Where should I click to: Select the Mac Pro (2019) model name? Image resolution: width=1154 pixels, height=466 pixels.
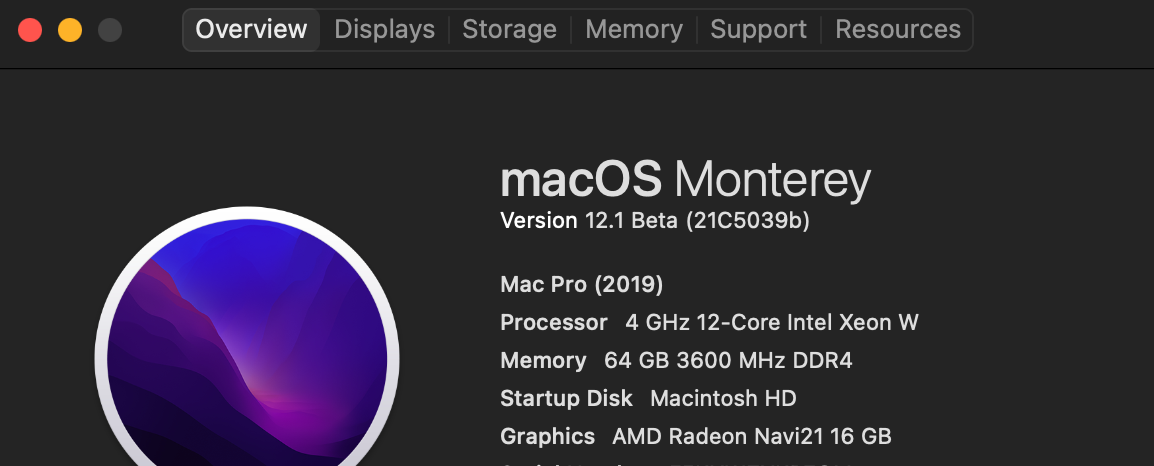(x=581, y=285)
